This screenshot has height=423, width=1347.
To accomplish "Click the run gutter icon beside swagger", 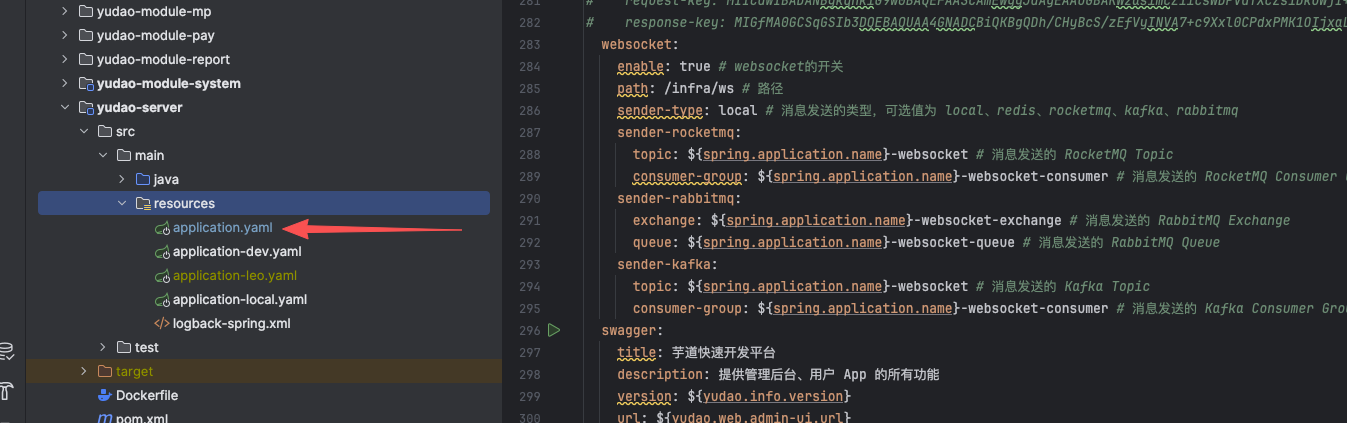I will point(554,330).
